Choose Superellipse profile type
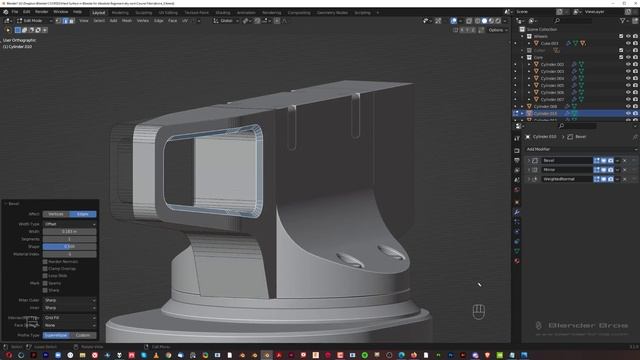This screenshot has width=640, height=360. (x=56, y=335)
